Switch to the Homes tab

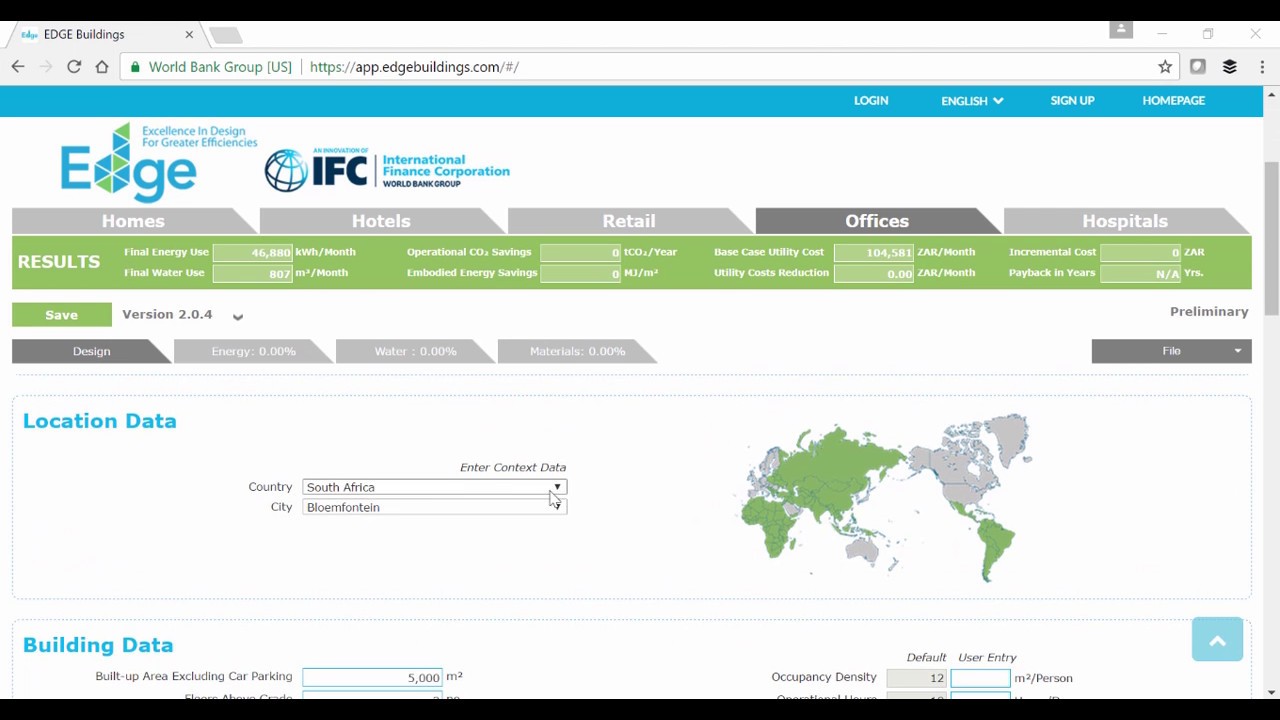(x=133, y=221)
